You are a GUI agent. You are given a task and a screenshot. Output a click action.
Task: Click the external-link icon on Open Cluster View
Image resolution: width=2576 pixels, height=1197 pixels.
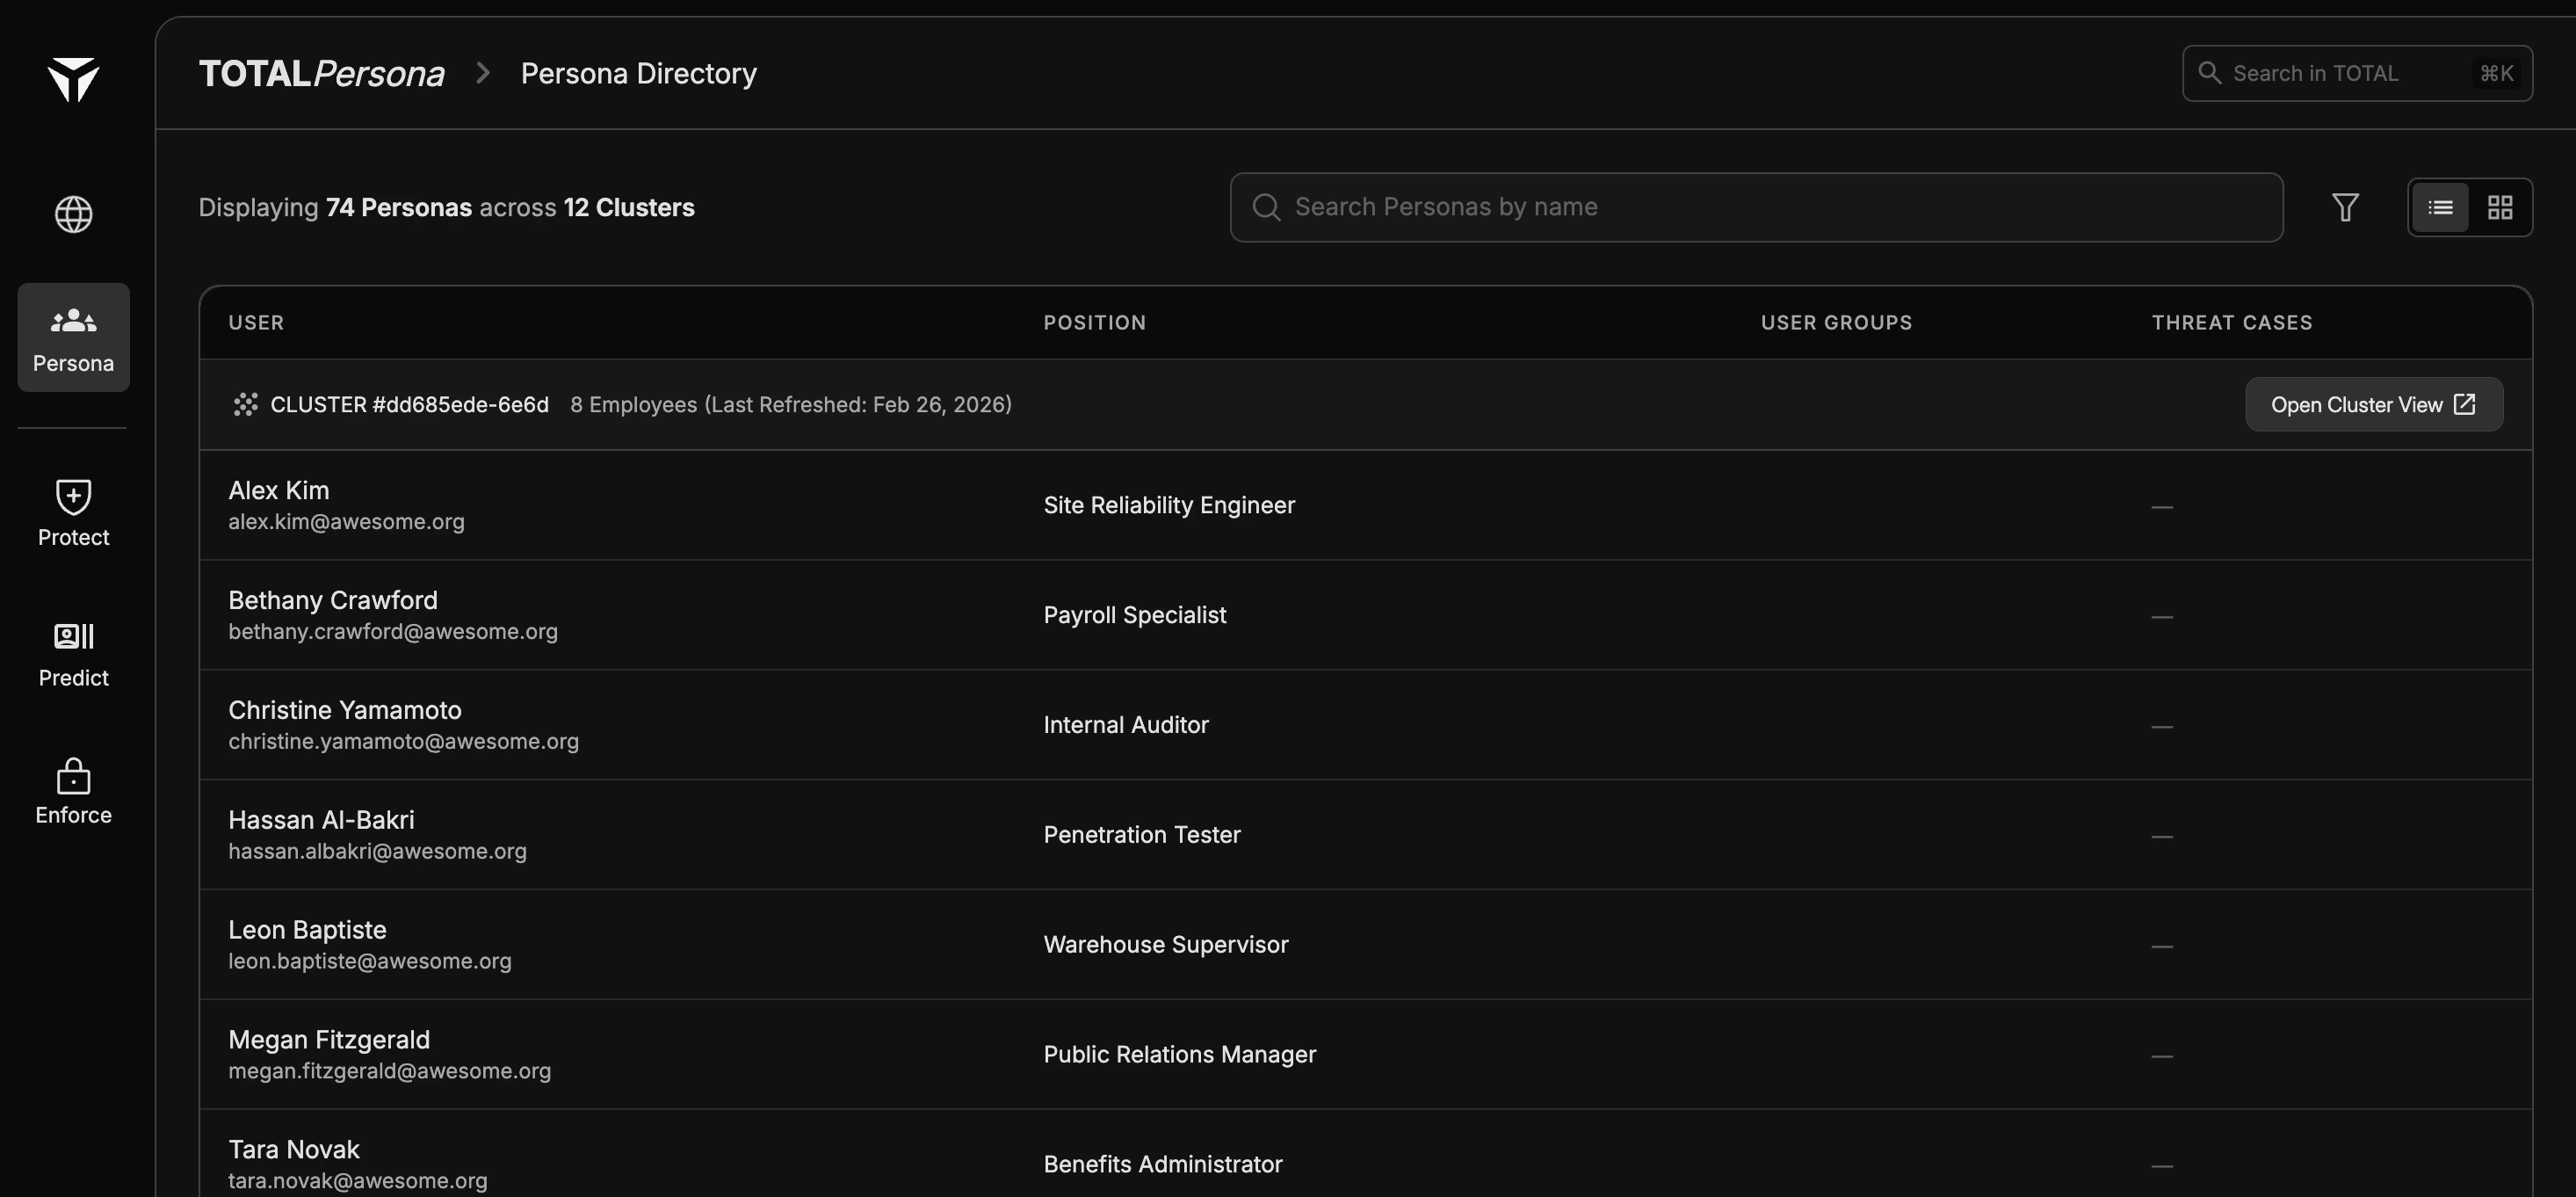pyautogui.click(x=2465, y=404)
